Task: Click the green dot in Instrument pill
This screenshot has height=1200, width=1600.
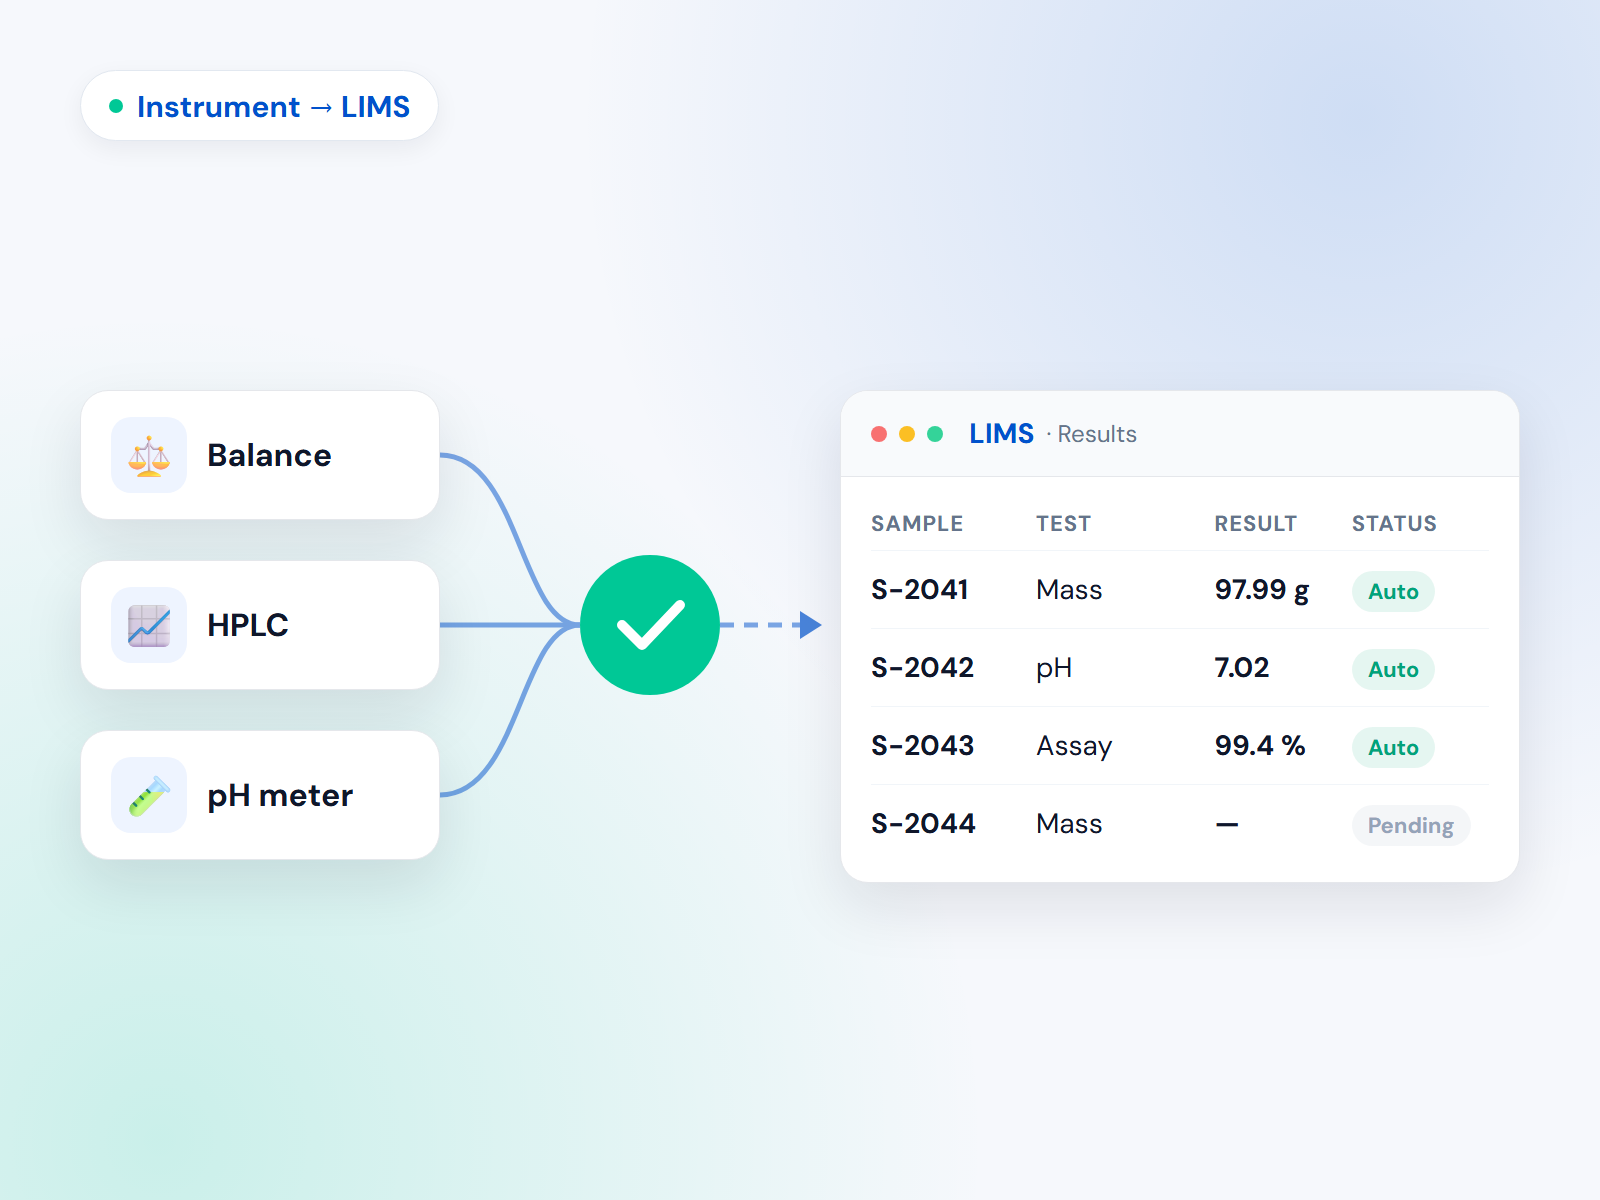Action: pos(116,106)
